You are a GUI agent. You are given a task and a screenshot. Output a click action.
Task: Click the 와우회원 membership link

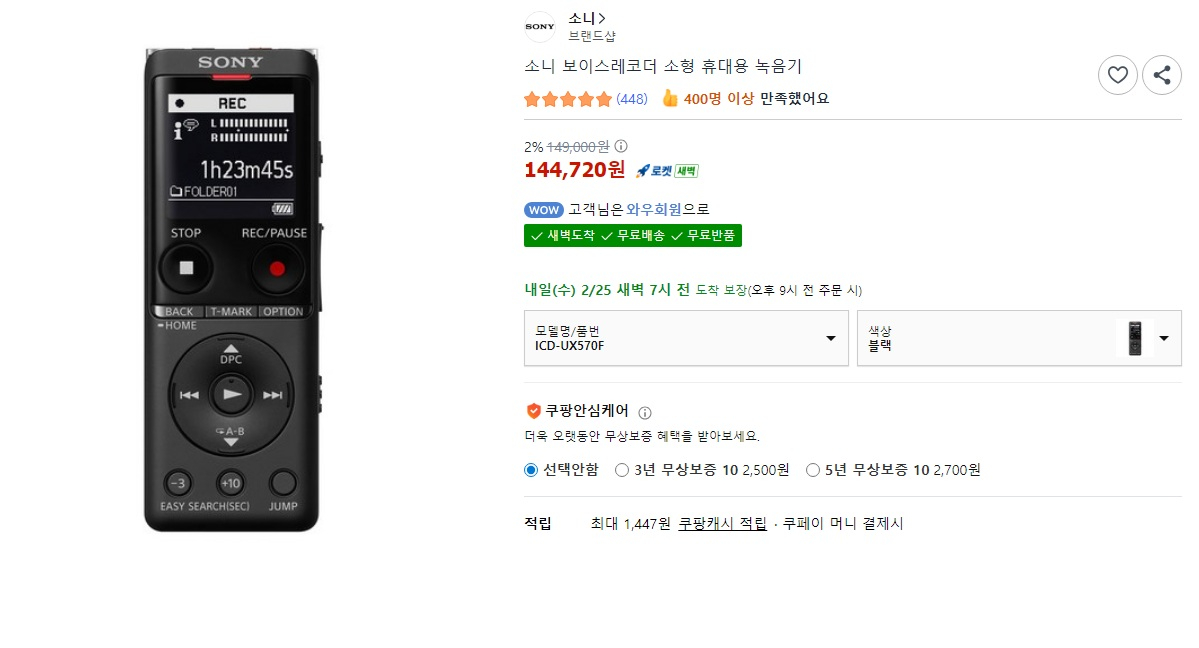click(x=654, y=210)
